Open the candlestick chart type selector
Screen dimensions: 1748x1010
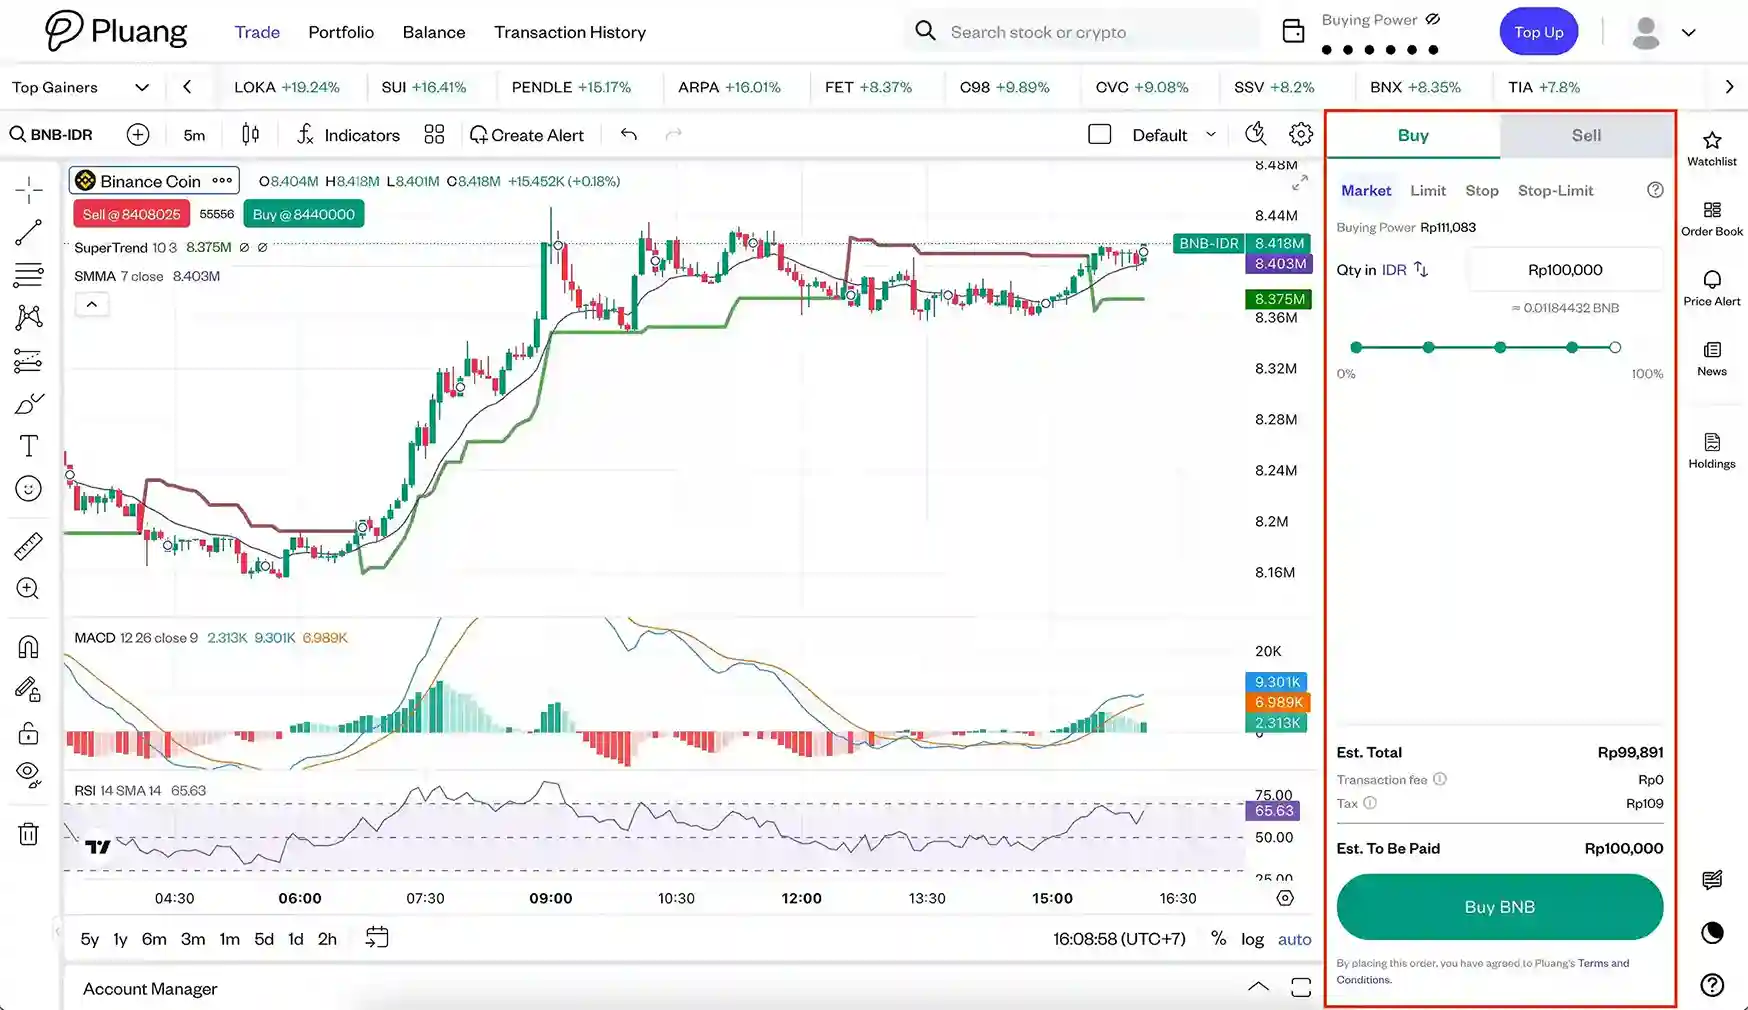click(x=250, y=135)
